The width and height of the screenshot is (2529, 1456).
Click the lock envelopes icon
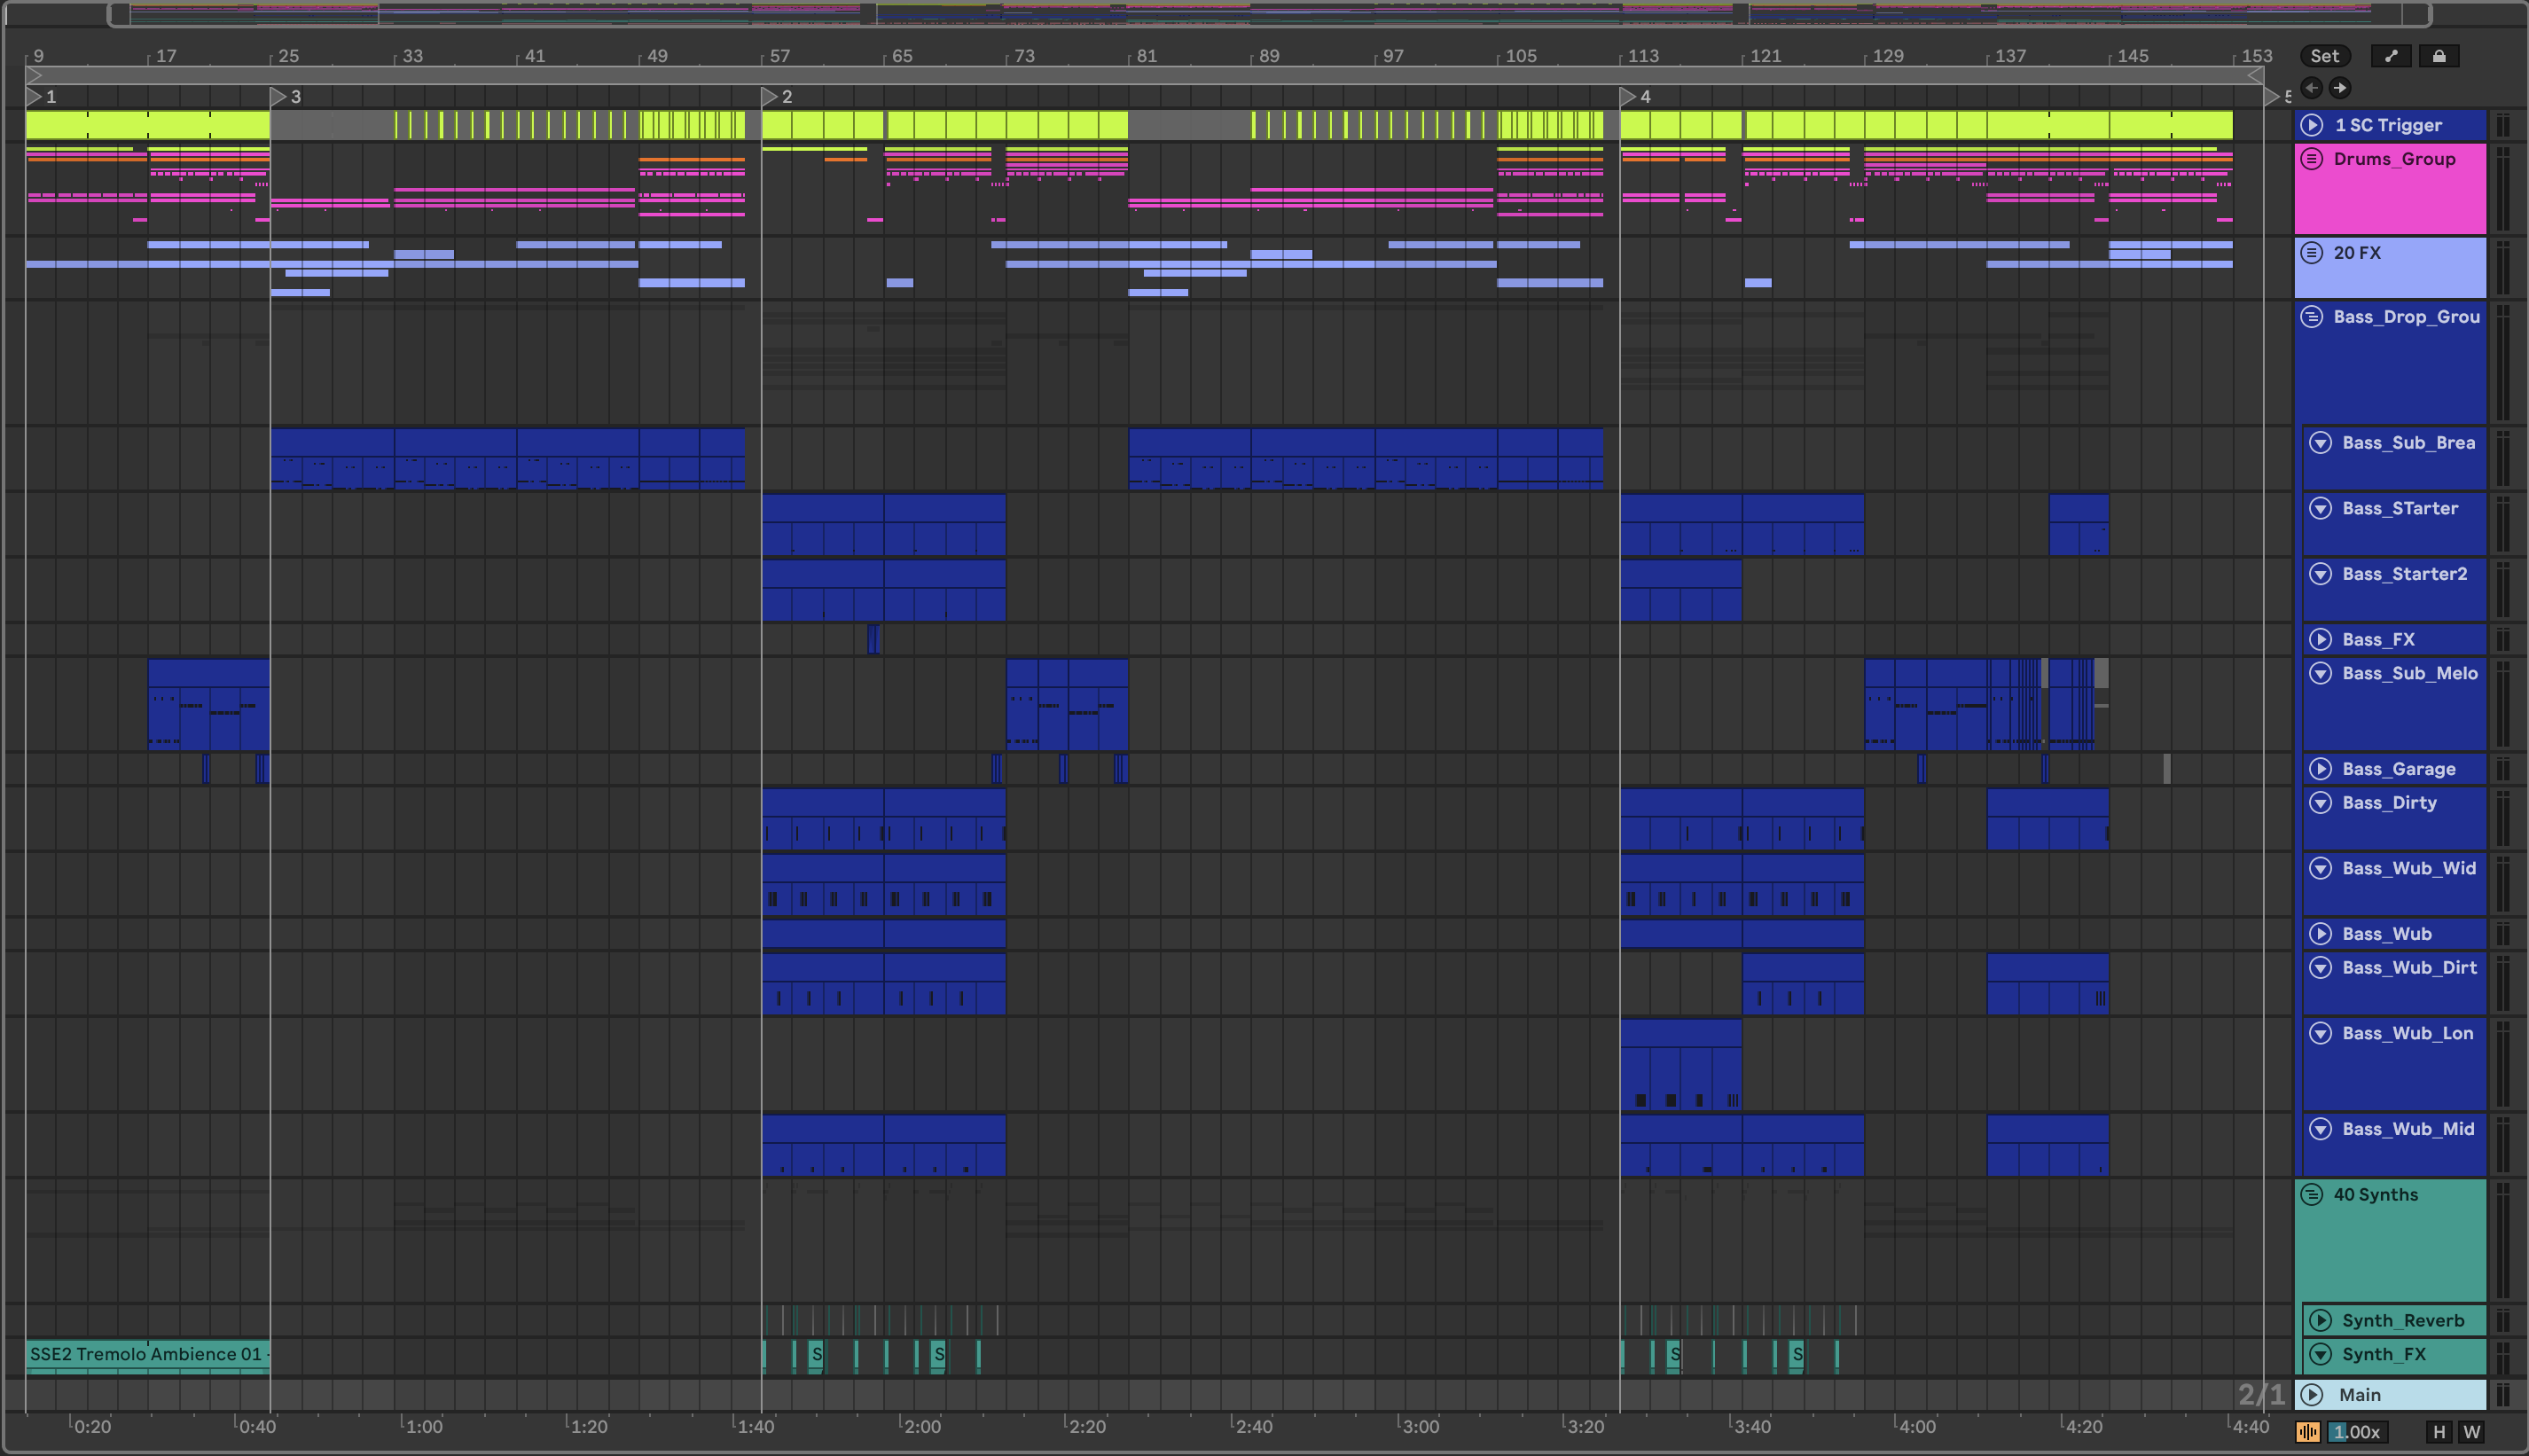coord(2439,56)
